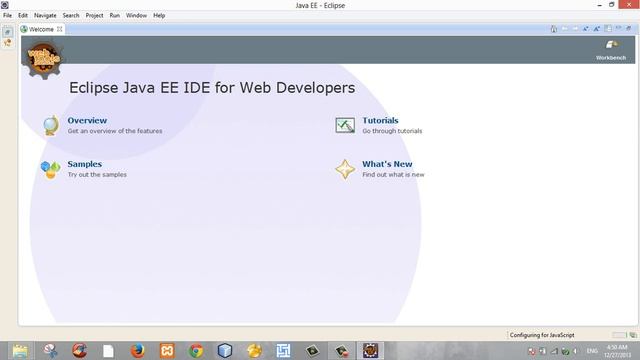Viewport: 640px width, 360px height.
Task: Launch Firefox from the taskbar
Action: pyautogui.click(x=138, y=351)
